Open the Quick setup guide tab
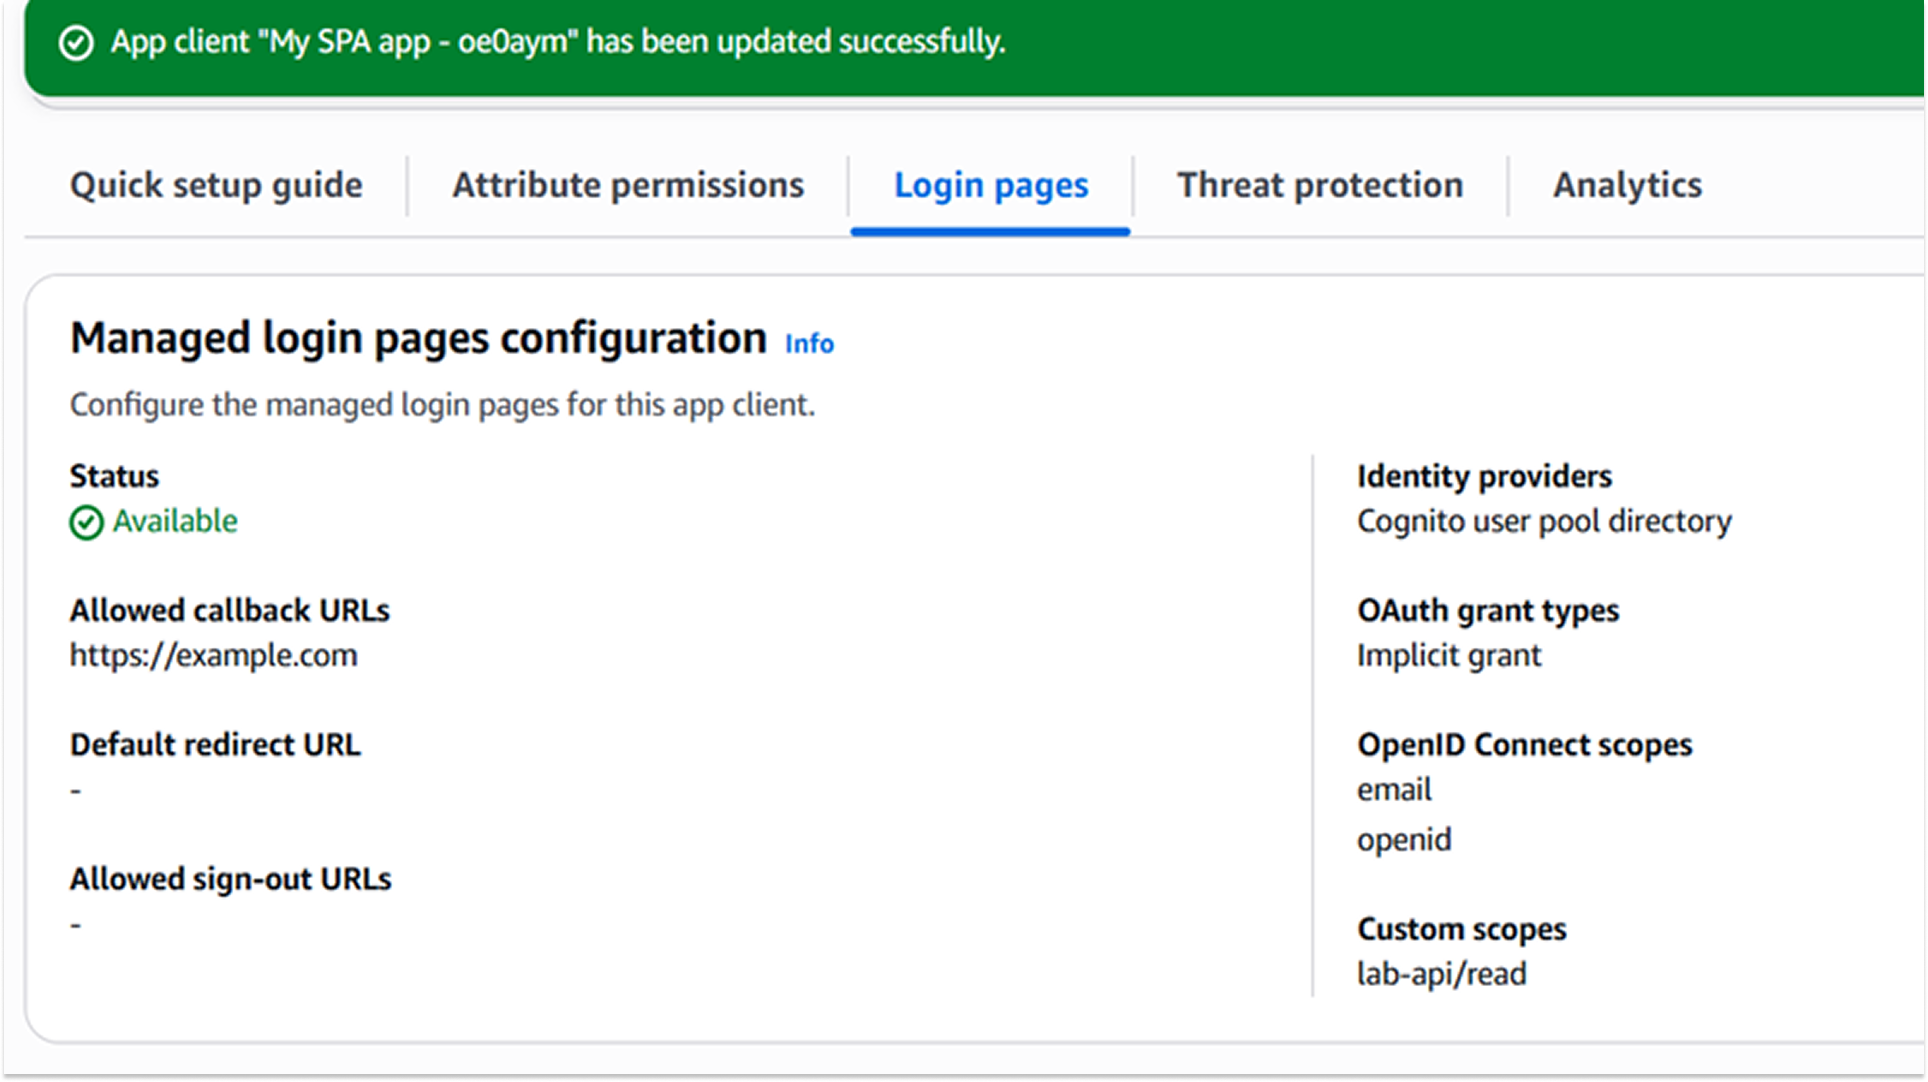 (216, 185)
